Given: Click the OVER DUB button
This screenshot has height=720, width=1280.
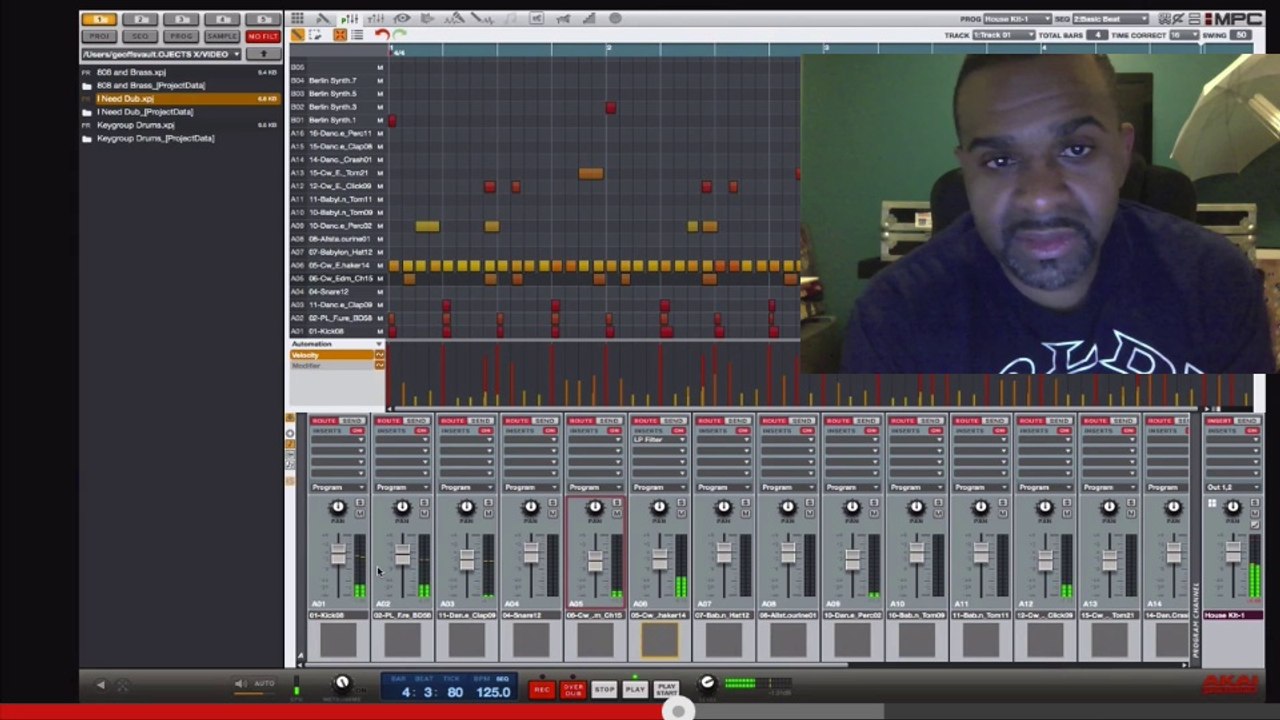Looking at the screenshot, I should click(x=573, y=689).
